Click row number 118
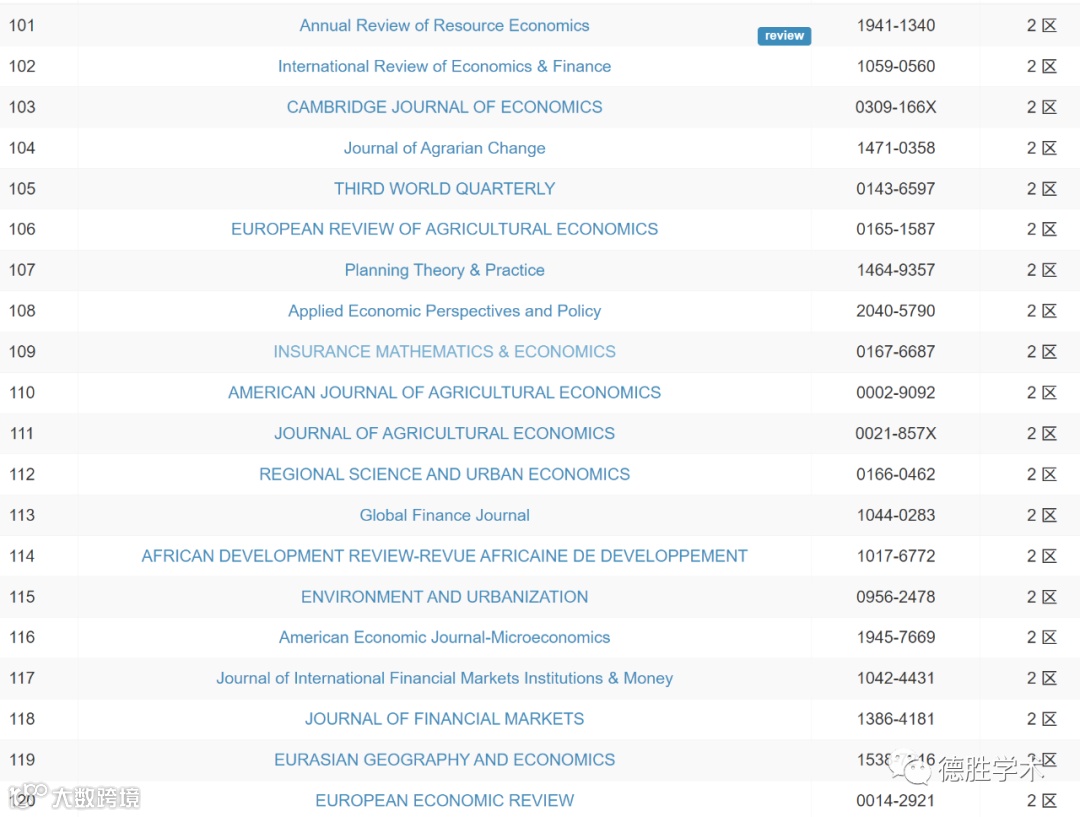The height and width of the screenshot is (817, 1080). pos(21,719)
